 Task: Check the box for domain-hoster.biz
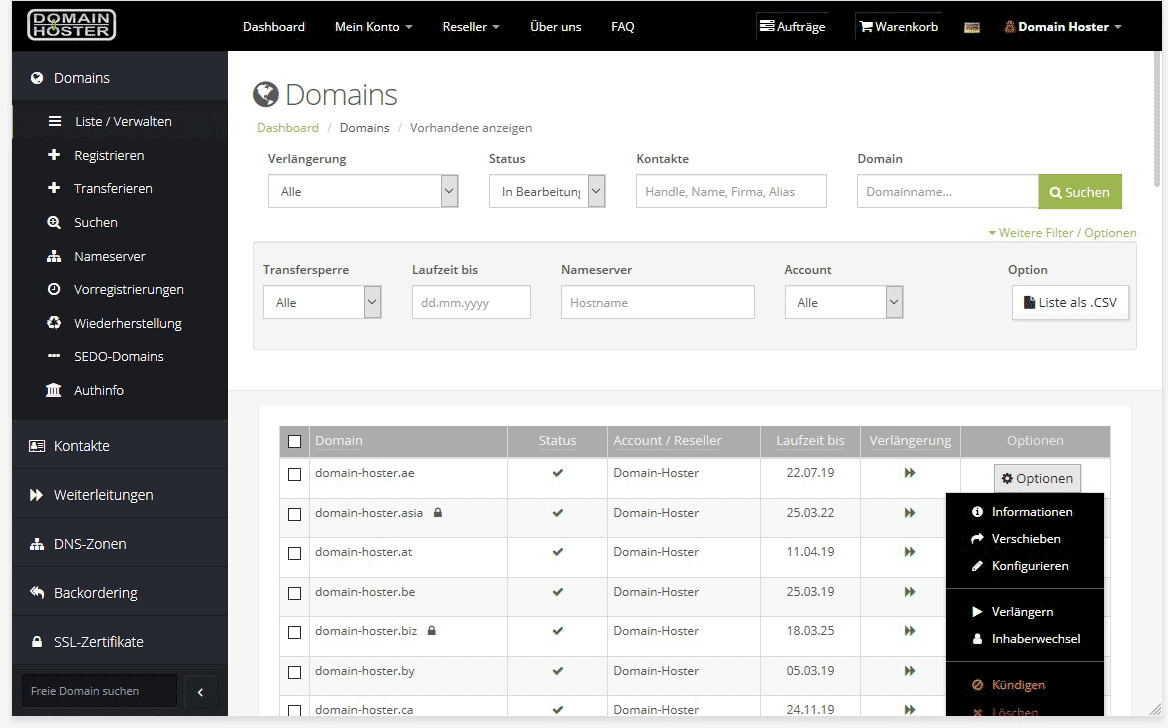294,633
